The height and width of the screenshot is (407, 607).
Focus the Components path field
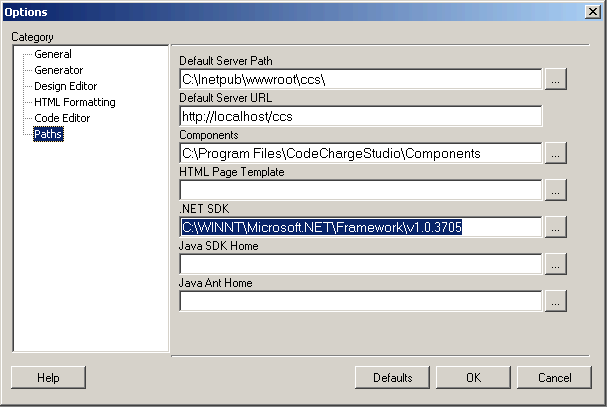[360, 153]
